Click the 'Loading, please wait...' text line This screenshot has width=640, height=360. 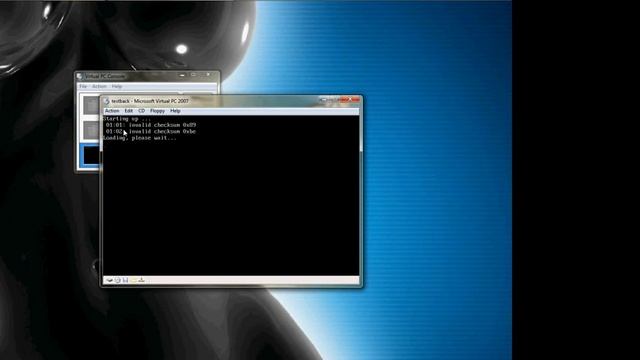[x=140, y=138]
